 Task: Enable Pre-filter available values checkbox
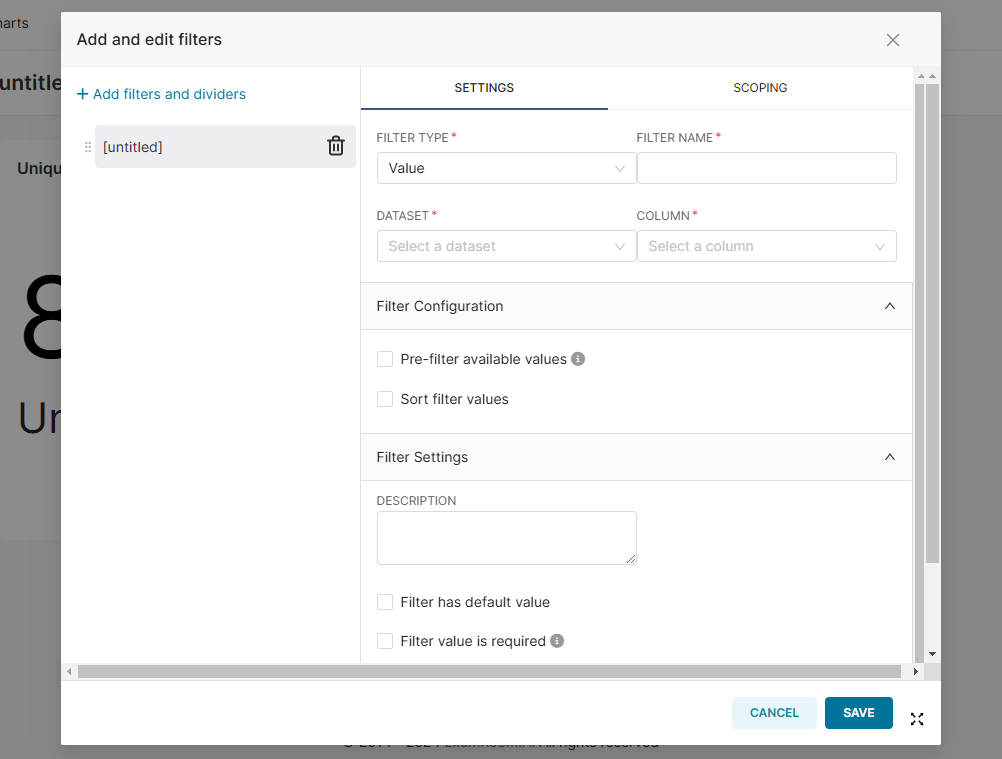385,359
